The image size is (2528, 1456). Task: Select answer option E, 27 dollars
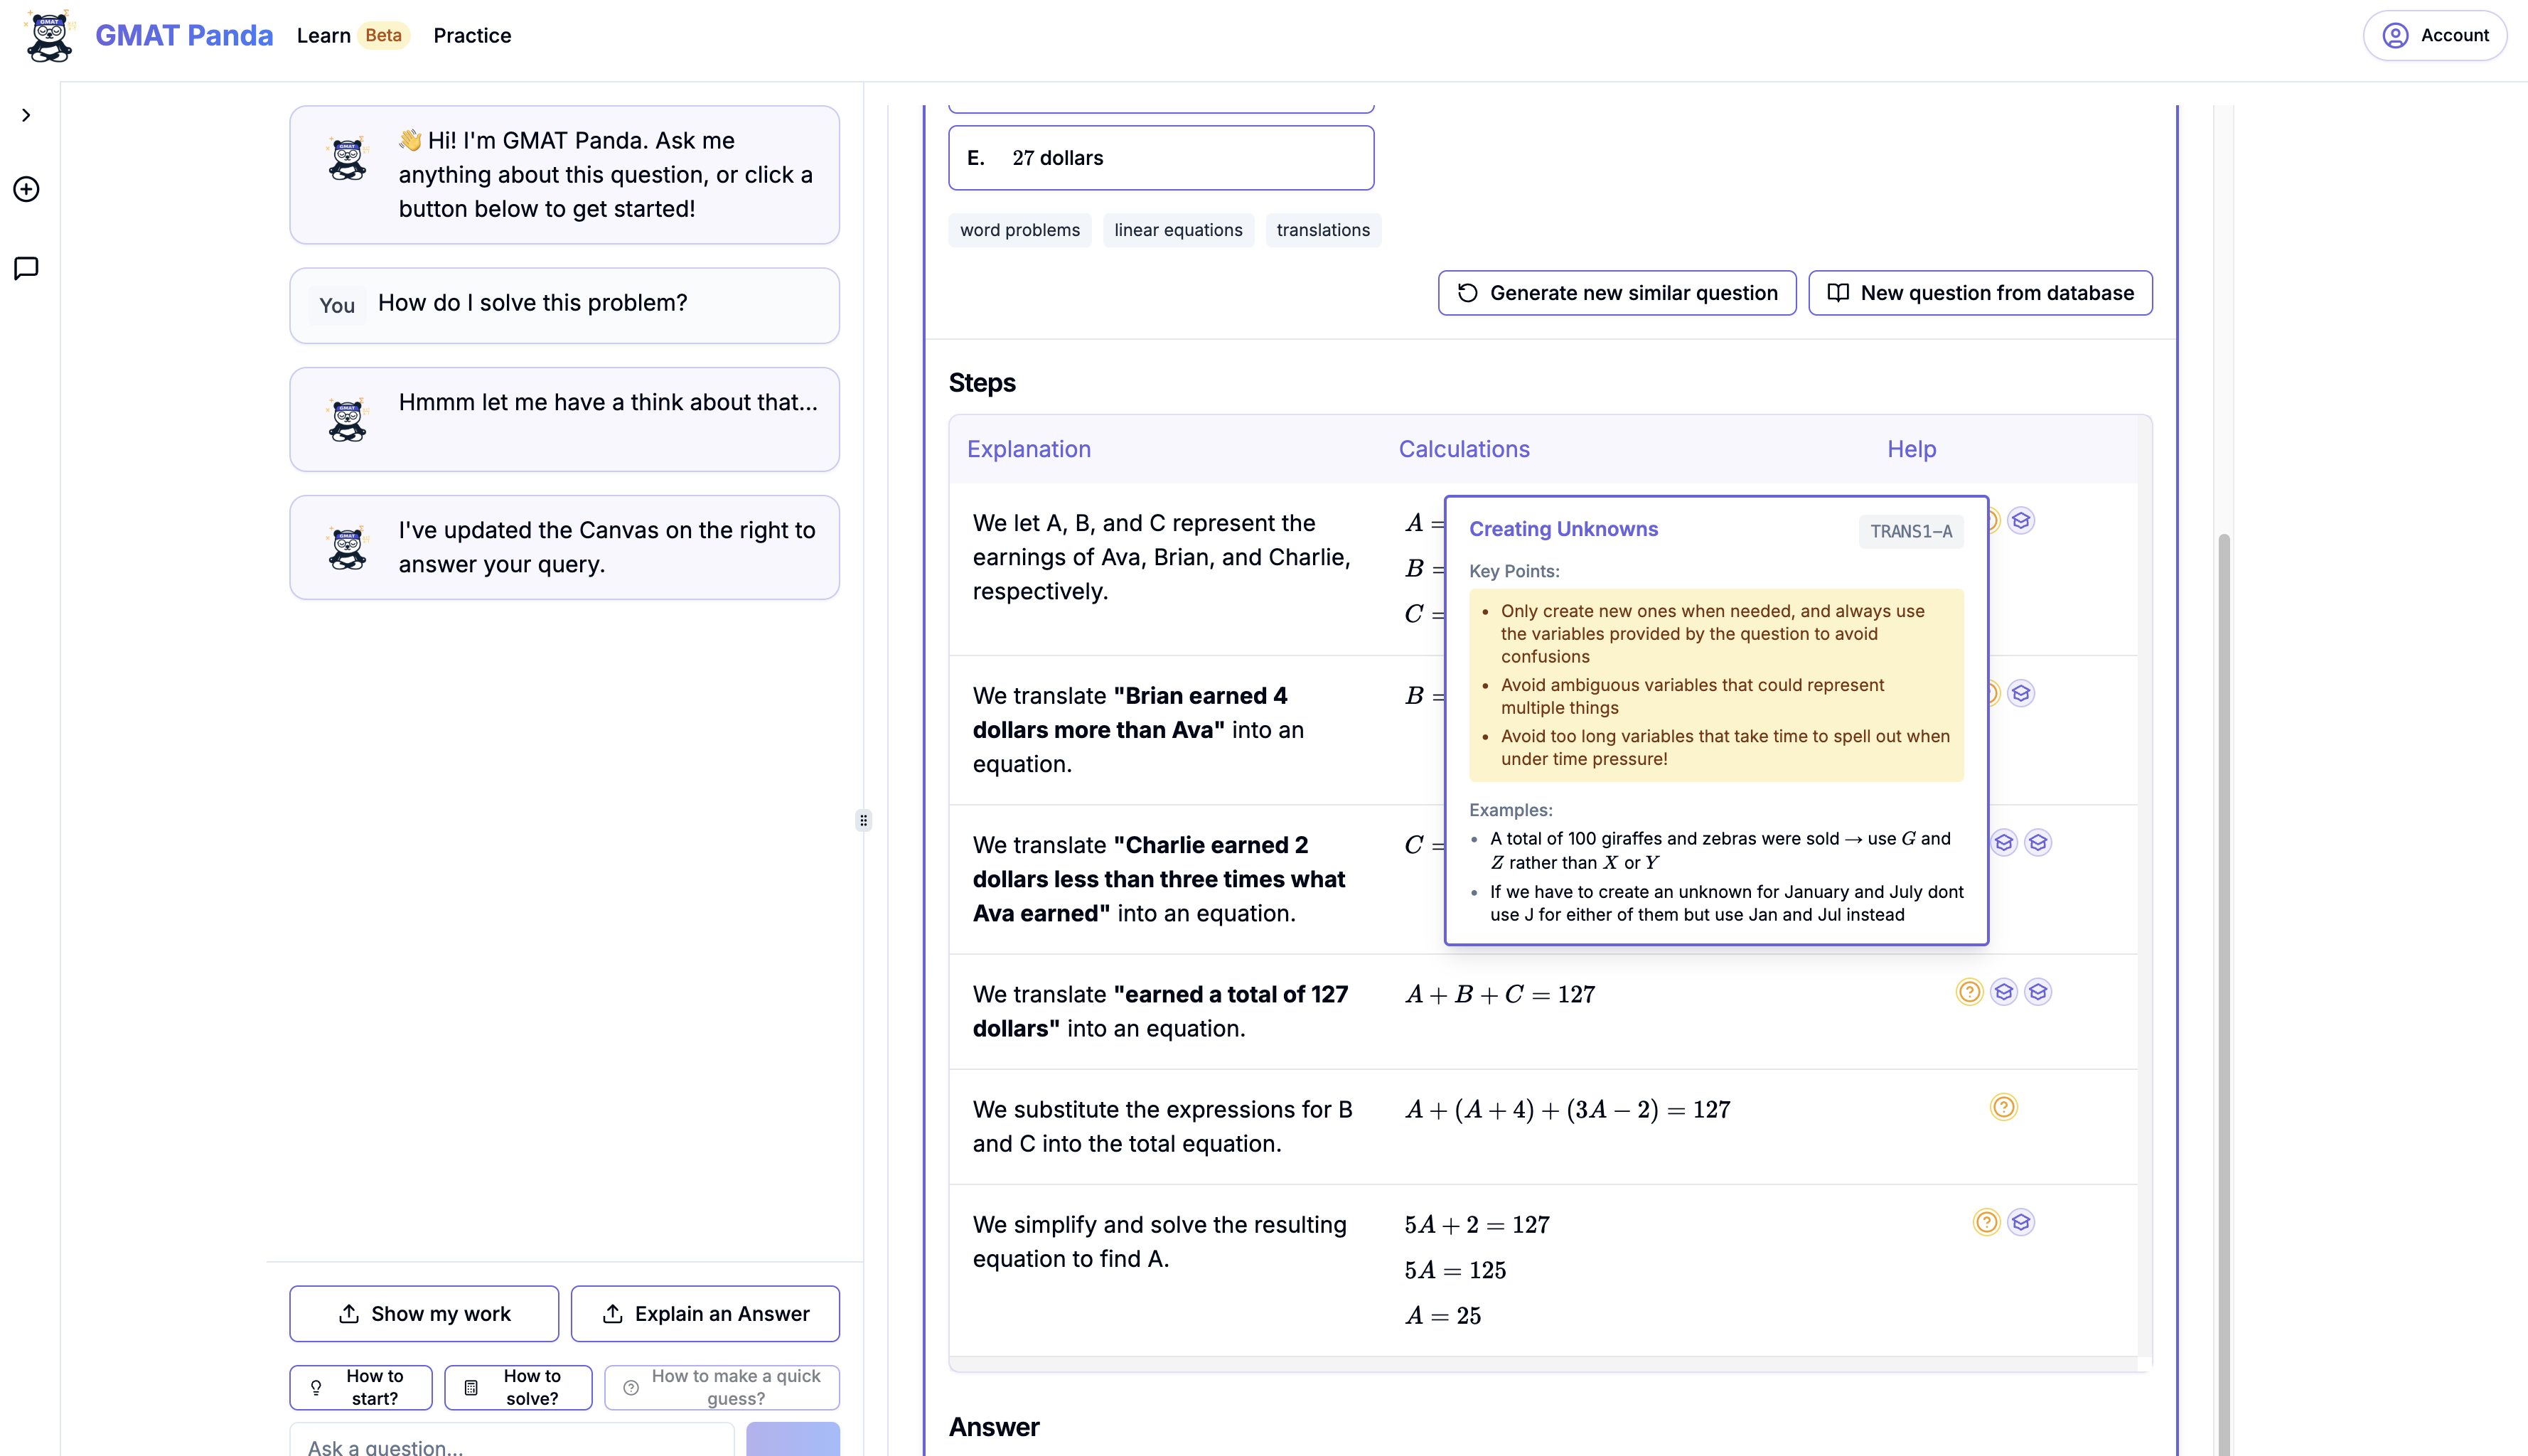1160,158
